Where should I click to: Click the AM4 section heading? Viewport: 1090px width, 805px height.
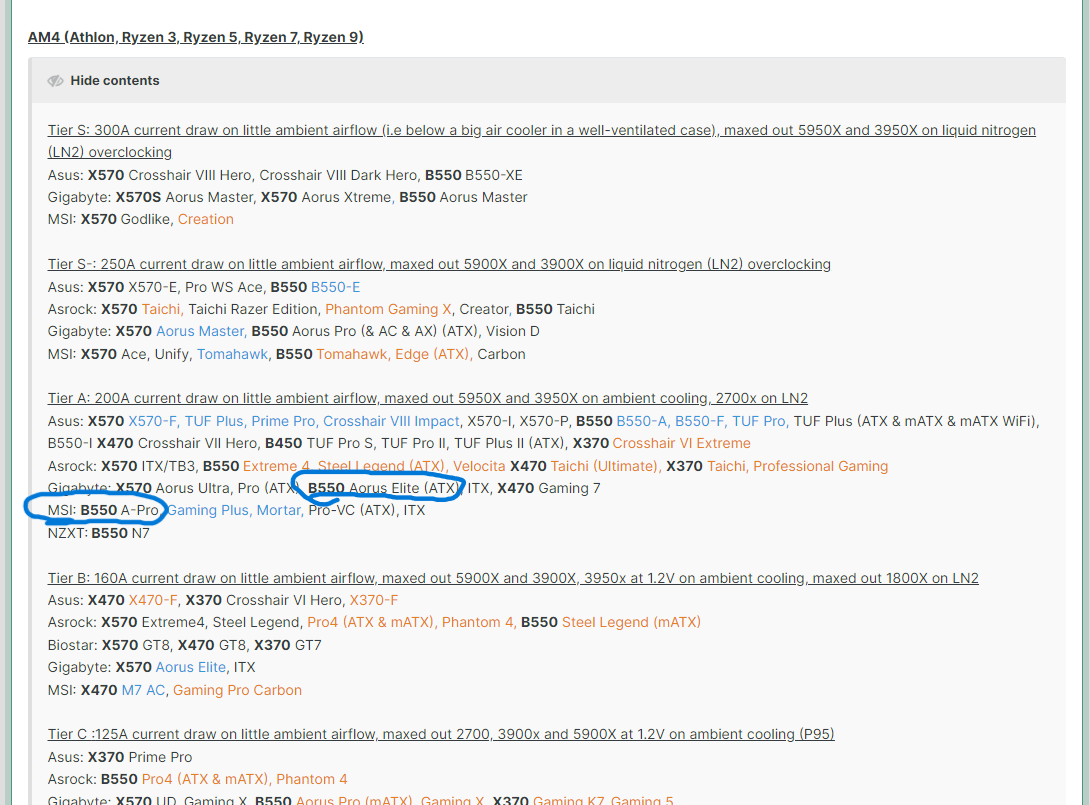tap(195, 37)
